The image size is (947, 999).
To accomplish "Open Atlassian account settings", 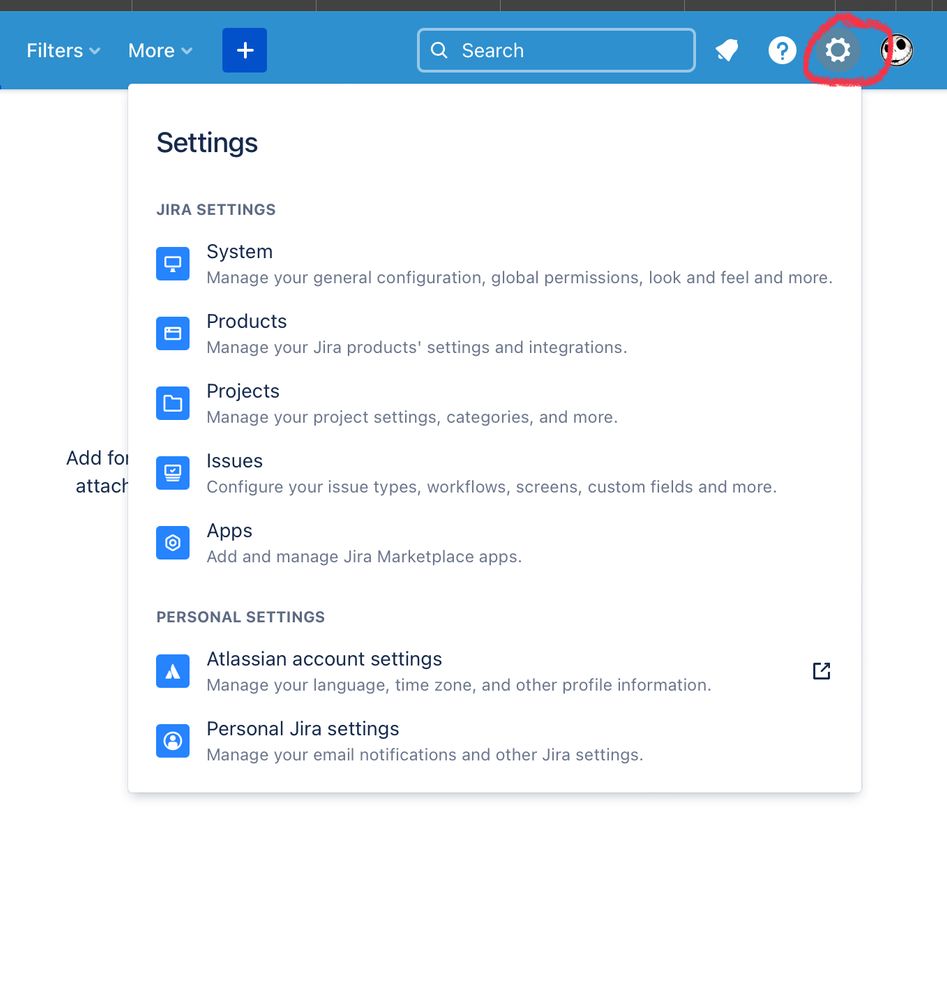I will coord(495,671).
